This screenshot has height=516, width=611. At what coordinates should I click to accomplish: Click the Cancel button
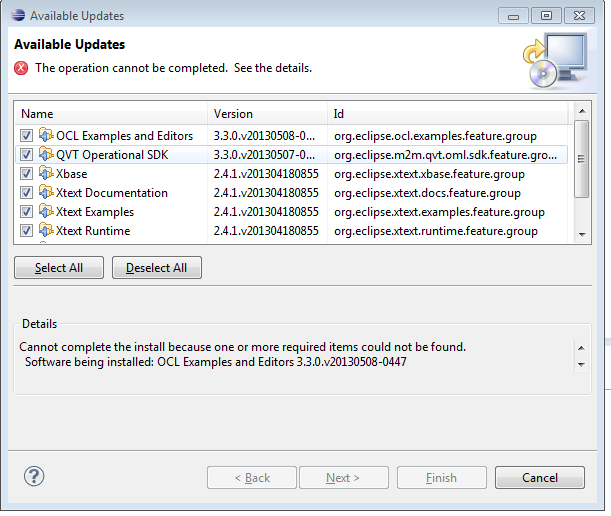540,477
